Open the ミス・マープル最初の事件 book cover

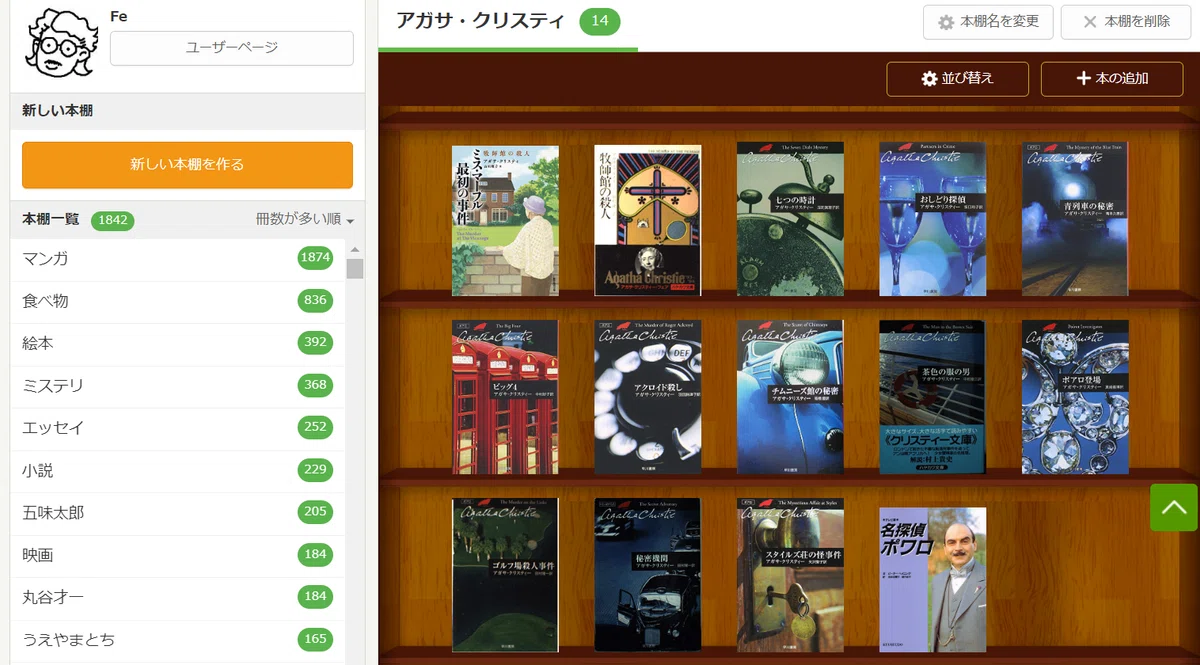tap(505, 221)
